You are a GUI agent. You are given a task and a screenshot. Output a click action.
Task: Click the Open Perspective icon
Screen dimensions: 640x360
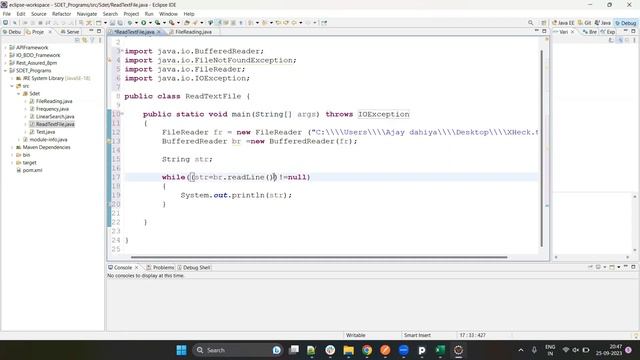pyautogui.click(x=544, y=23)
